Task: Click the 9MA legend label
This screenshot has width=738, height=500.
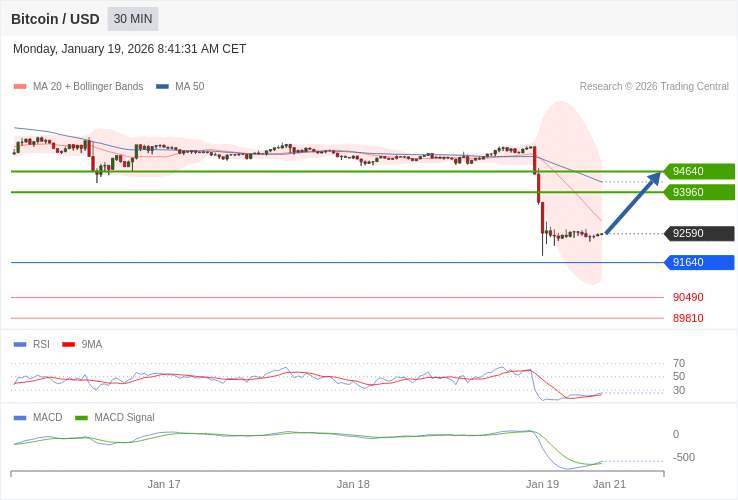Action: [x=92, y=345]
